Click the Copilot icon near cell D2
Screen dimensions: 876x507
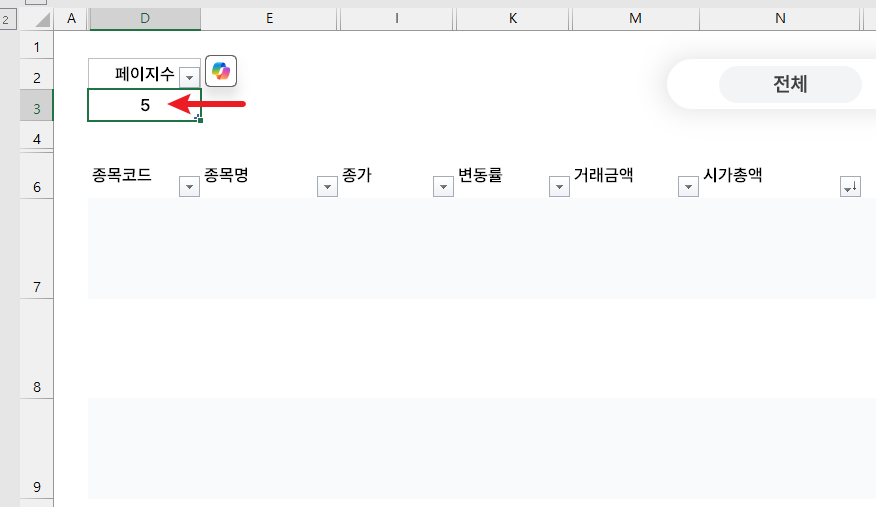pos(221,71)
